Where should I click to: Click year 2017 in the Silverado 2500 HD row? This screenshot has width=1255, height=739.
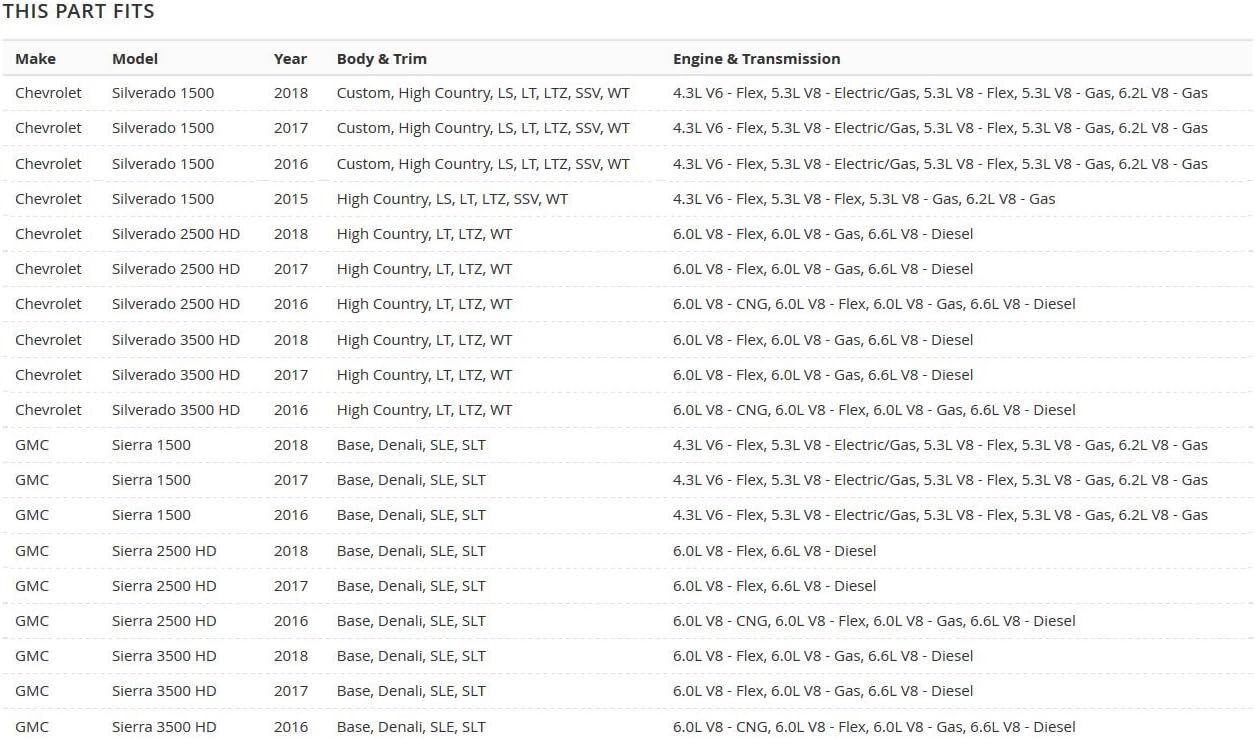pos(291,269)
